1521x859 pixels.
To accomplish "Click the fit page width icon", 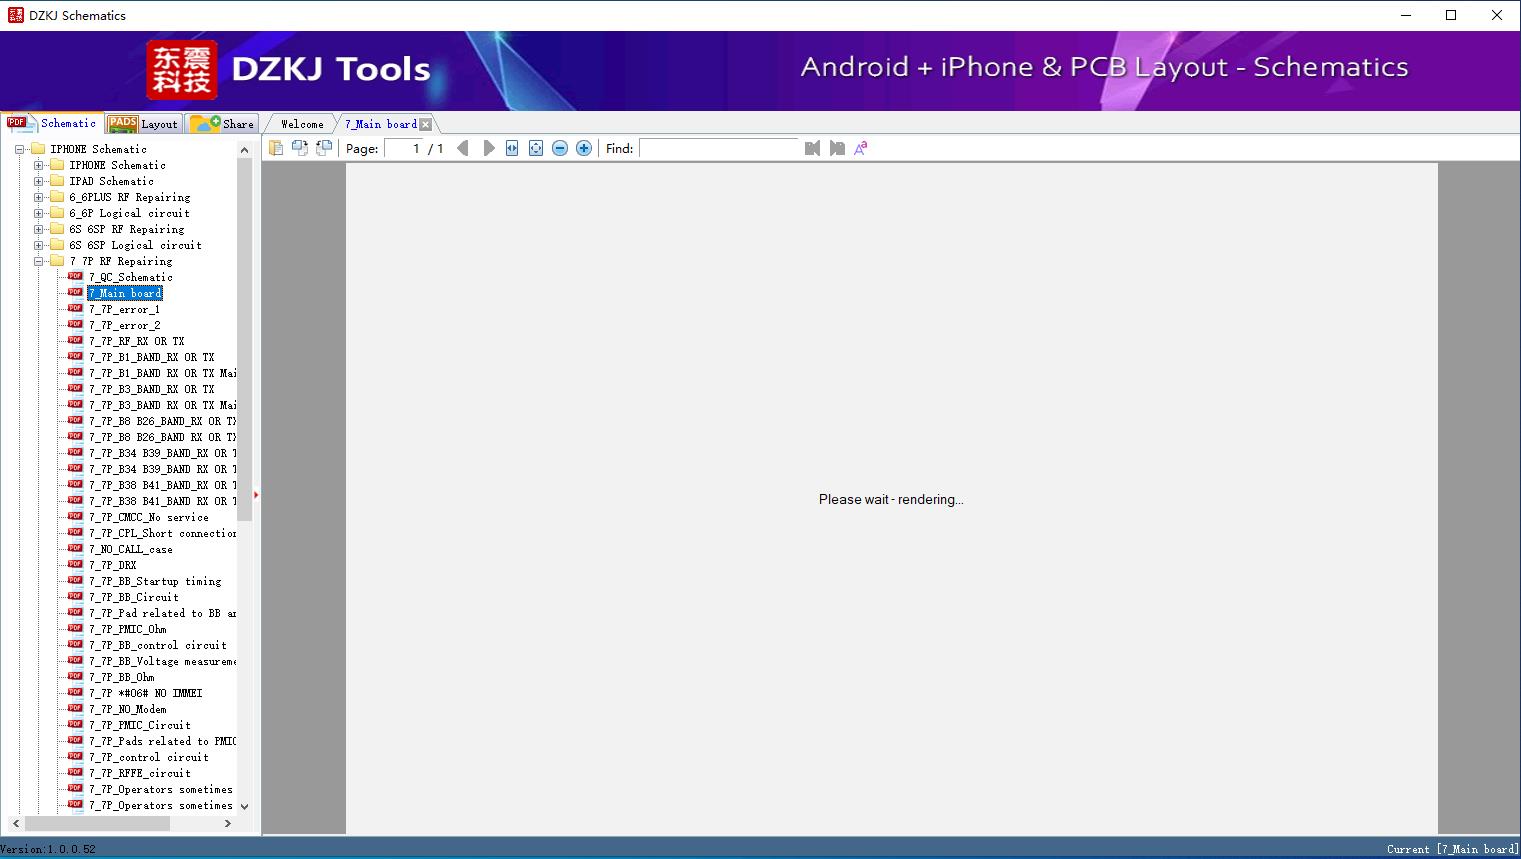I will pos(512,148).
